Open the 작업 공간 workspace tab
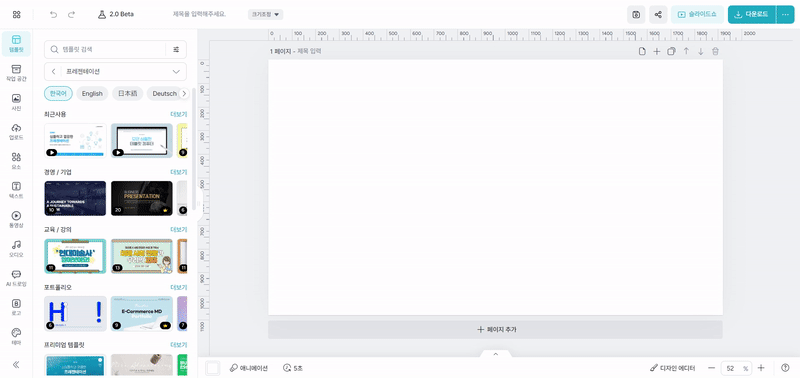800x378 pixels. tap(16, 73)
